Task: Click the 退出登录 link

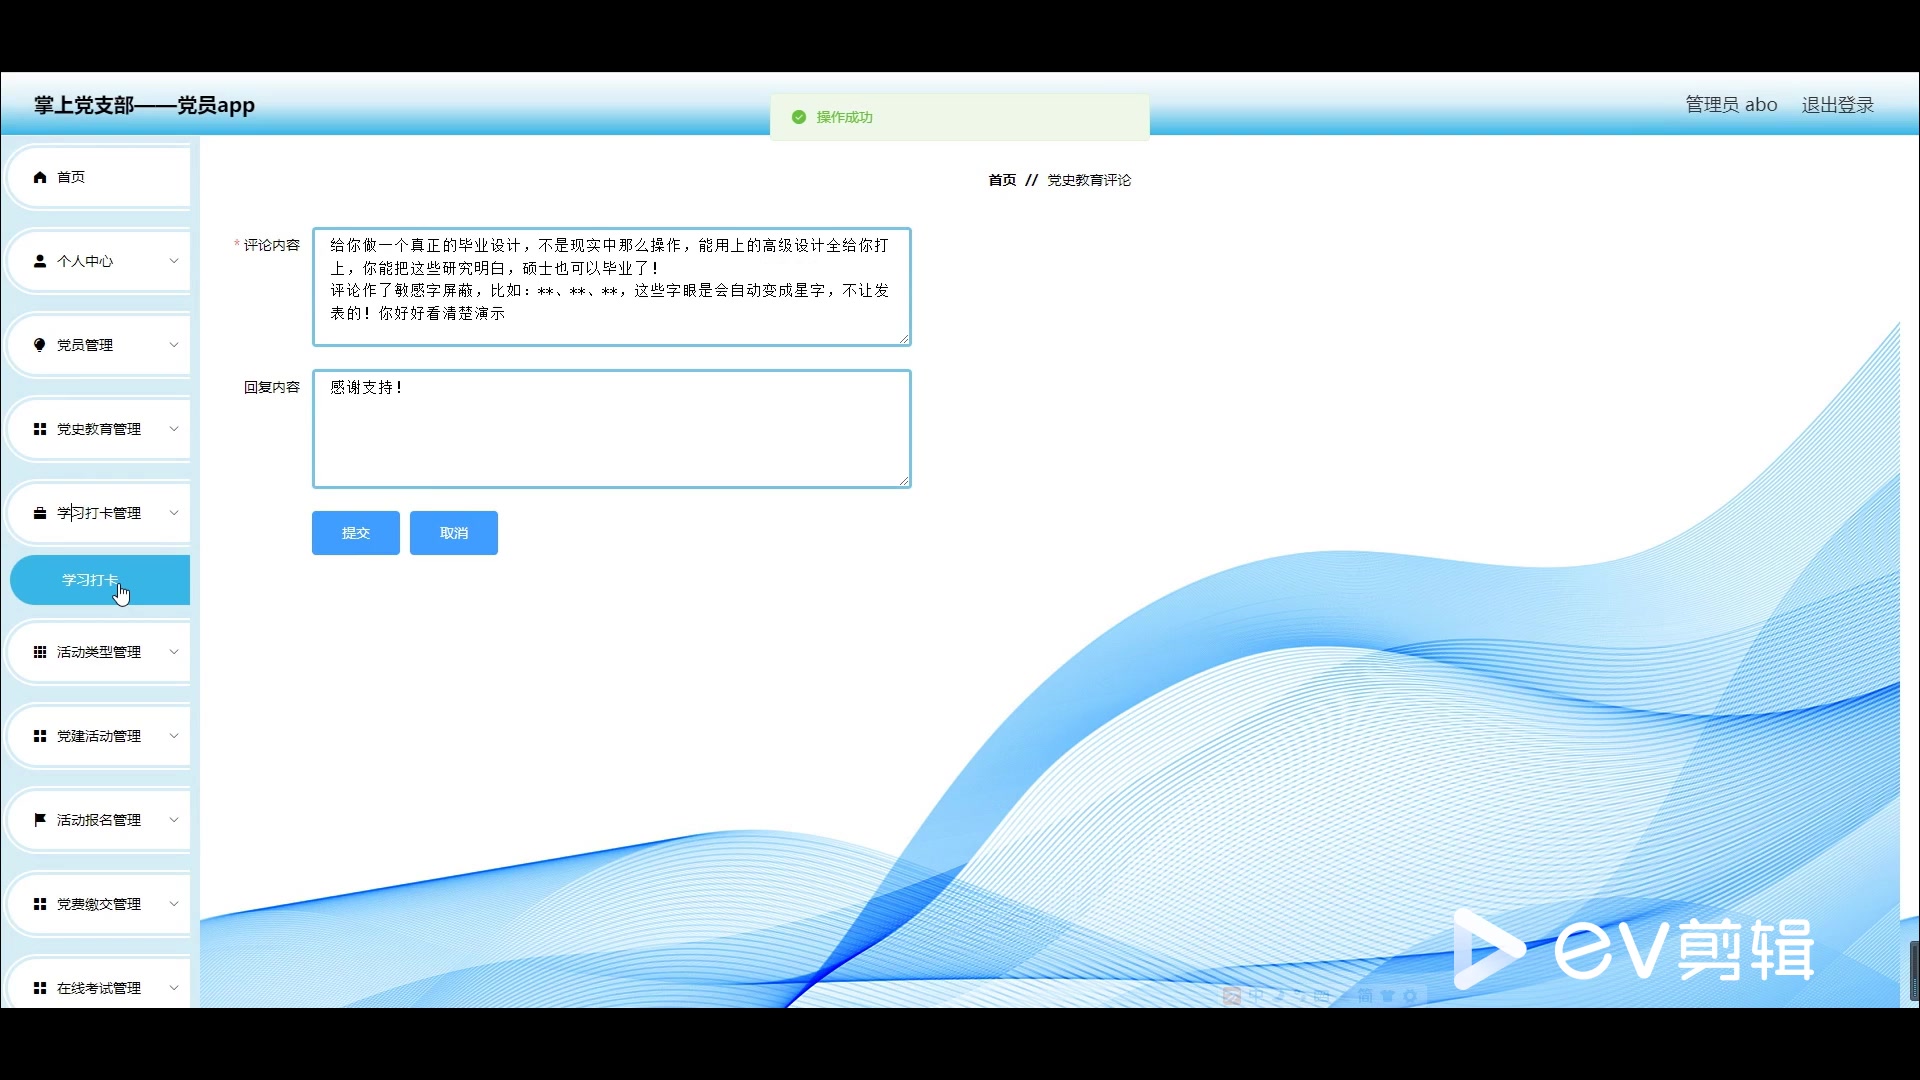Action: pos(1837,105)
